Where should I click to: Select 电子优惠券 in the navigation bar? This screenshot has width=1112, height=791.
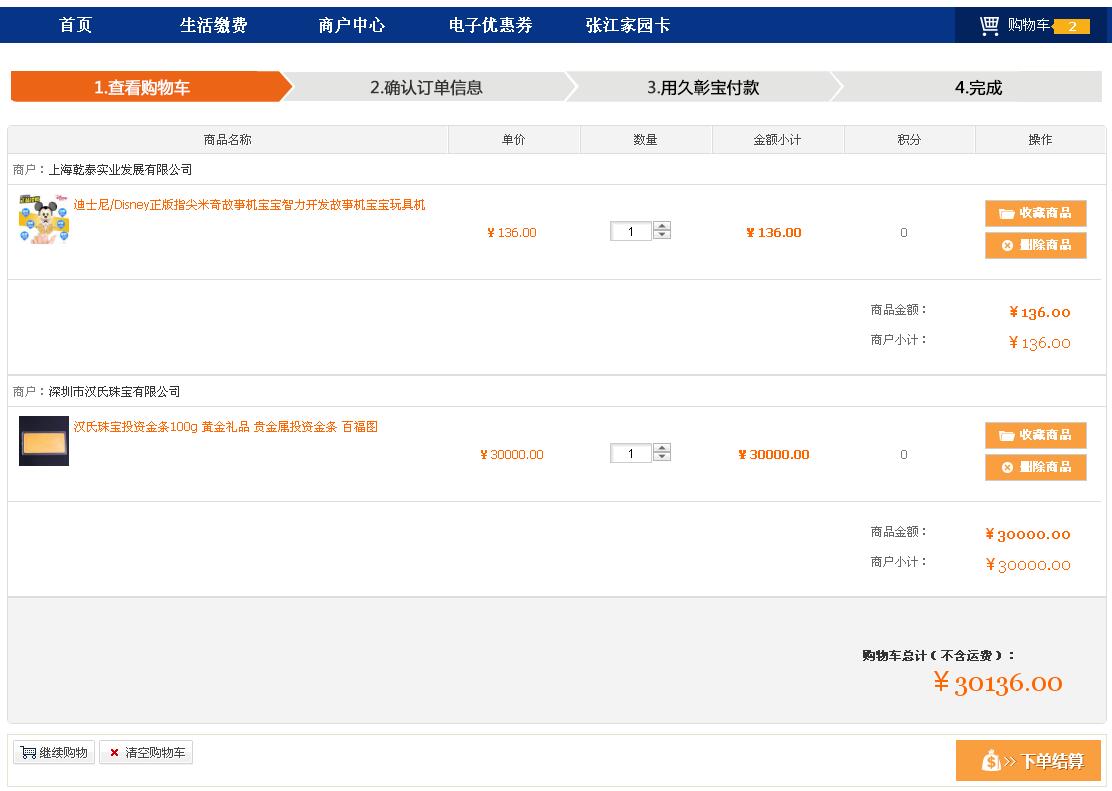pyautogui.click(x=491, y=26)
